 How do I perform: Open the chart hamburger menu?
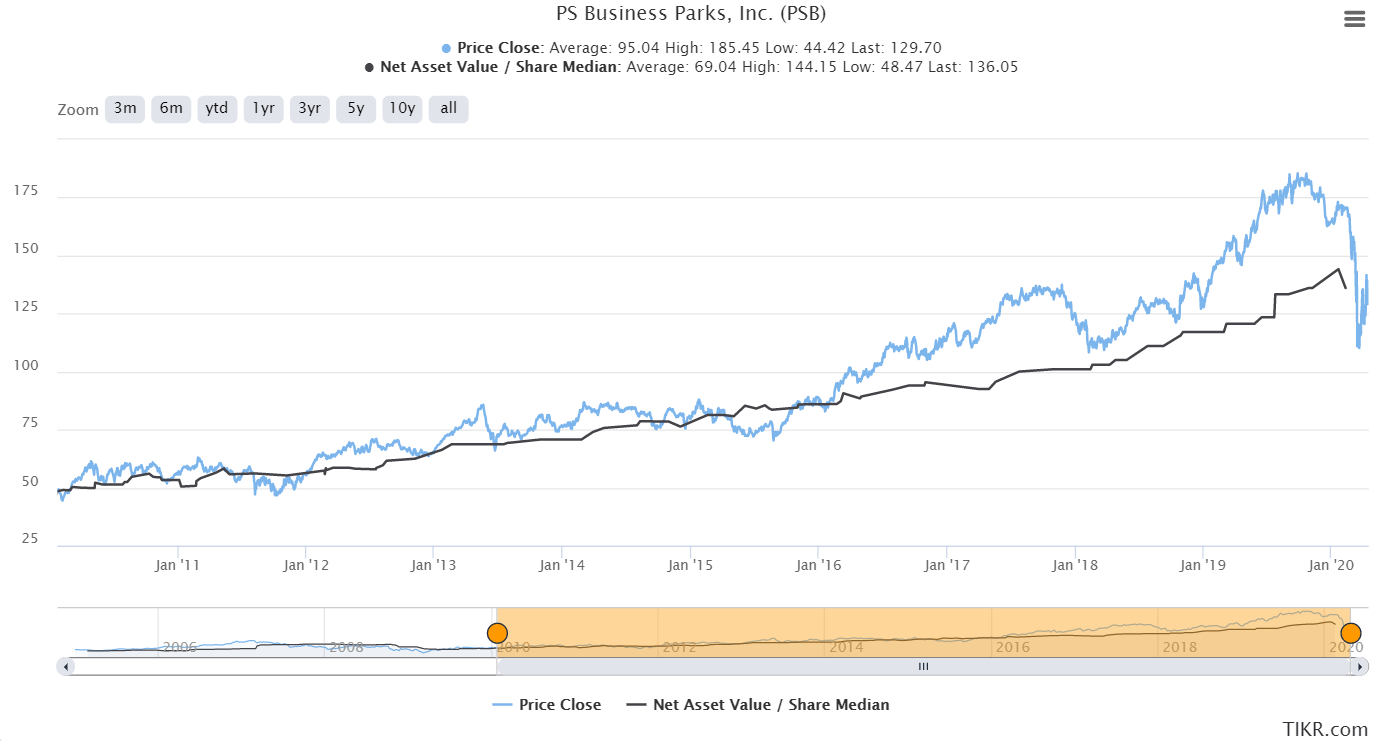(1355, 19)
